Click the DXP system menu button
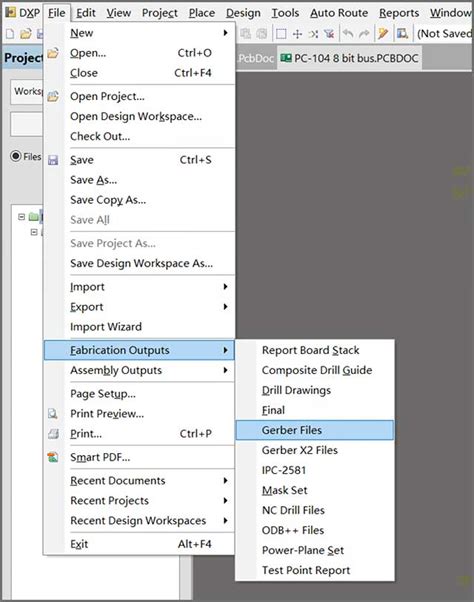This screenshot has width=474, height=602. click(22, 13)
